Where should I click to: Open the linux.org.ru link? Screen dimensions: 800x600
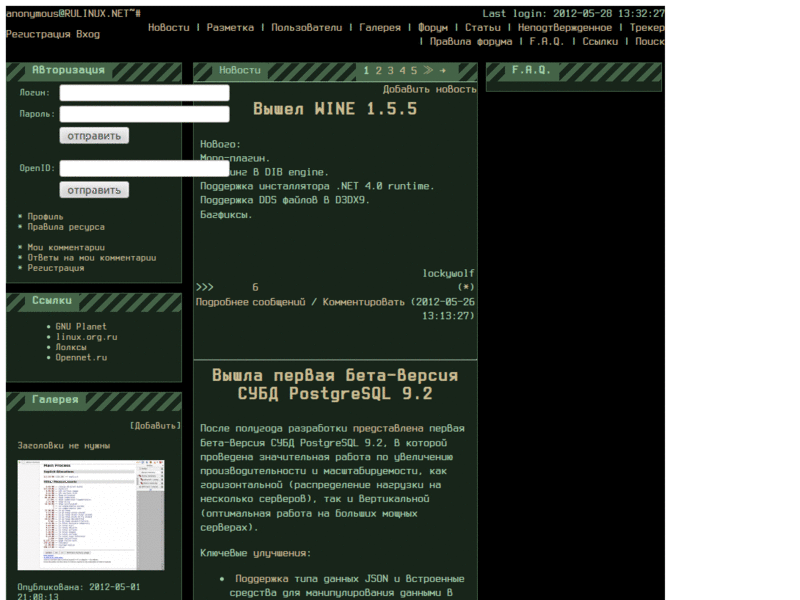(86, 337)
